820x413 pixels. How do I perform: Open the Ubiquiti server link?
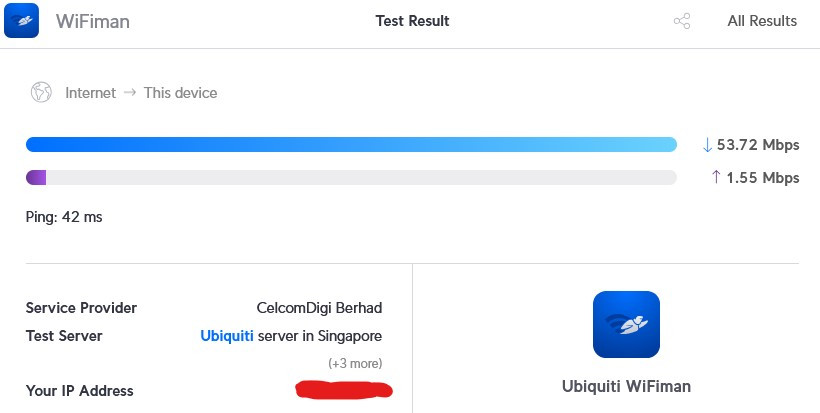tap(227, 336)
